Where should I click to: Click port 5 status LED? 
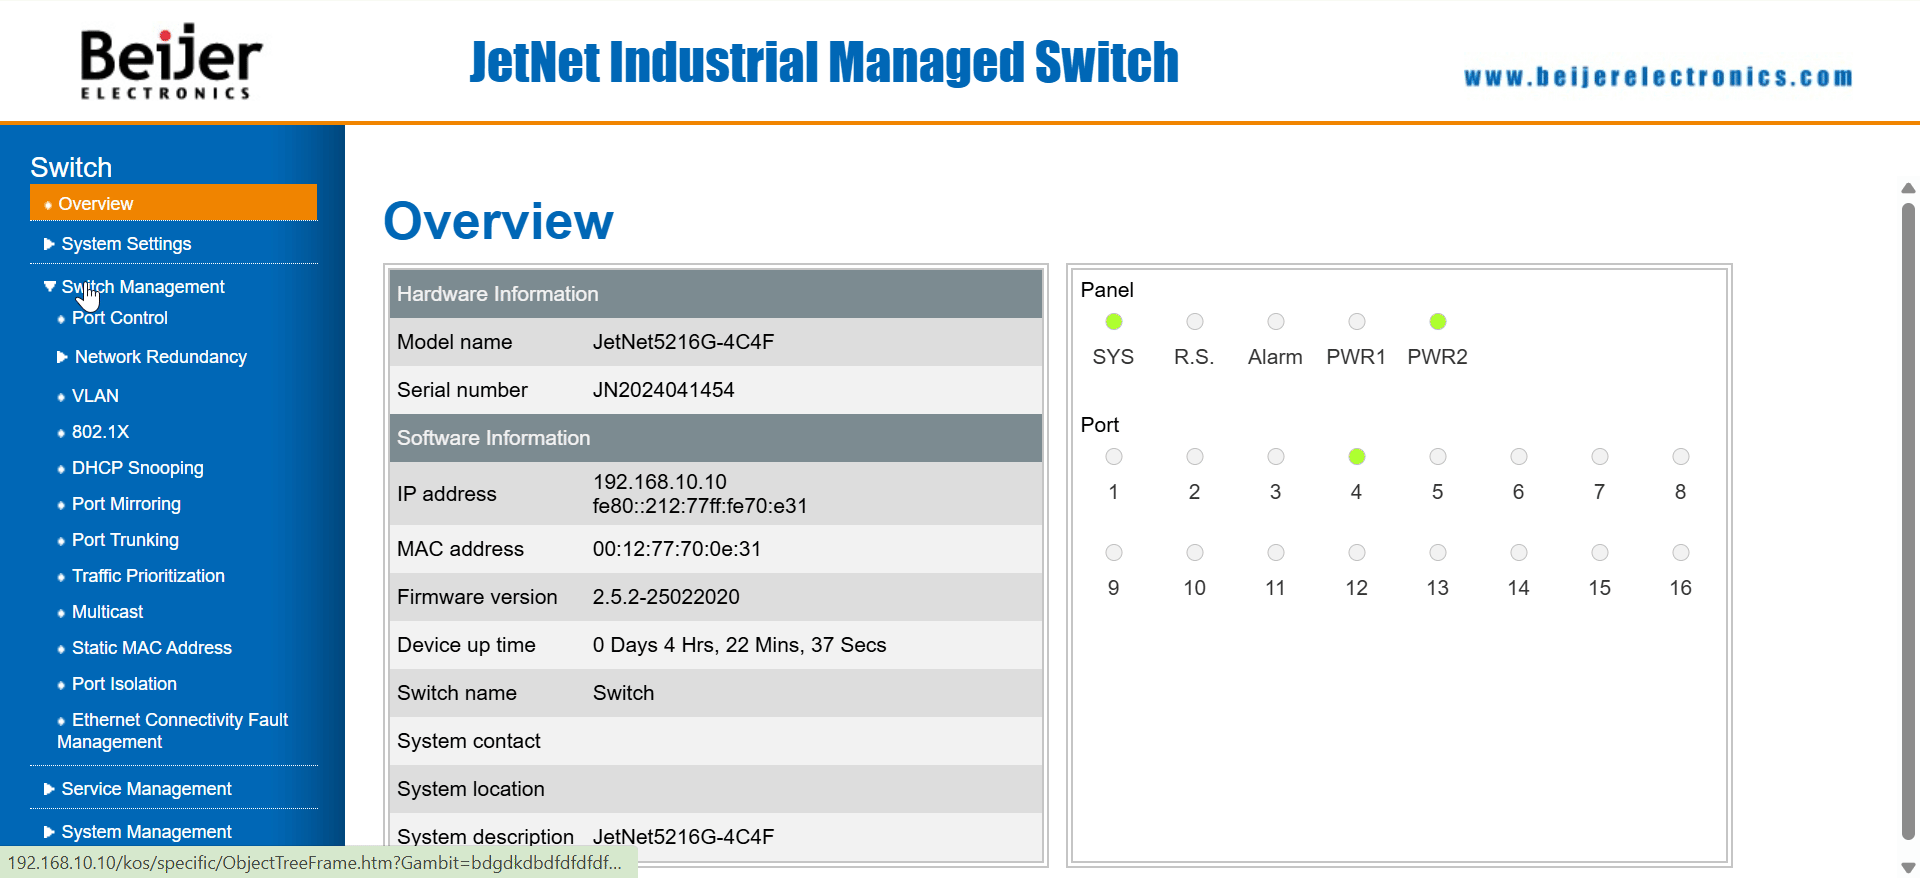[1437, 456]
